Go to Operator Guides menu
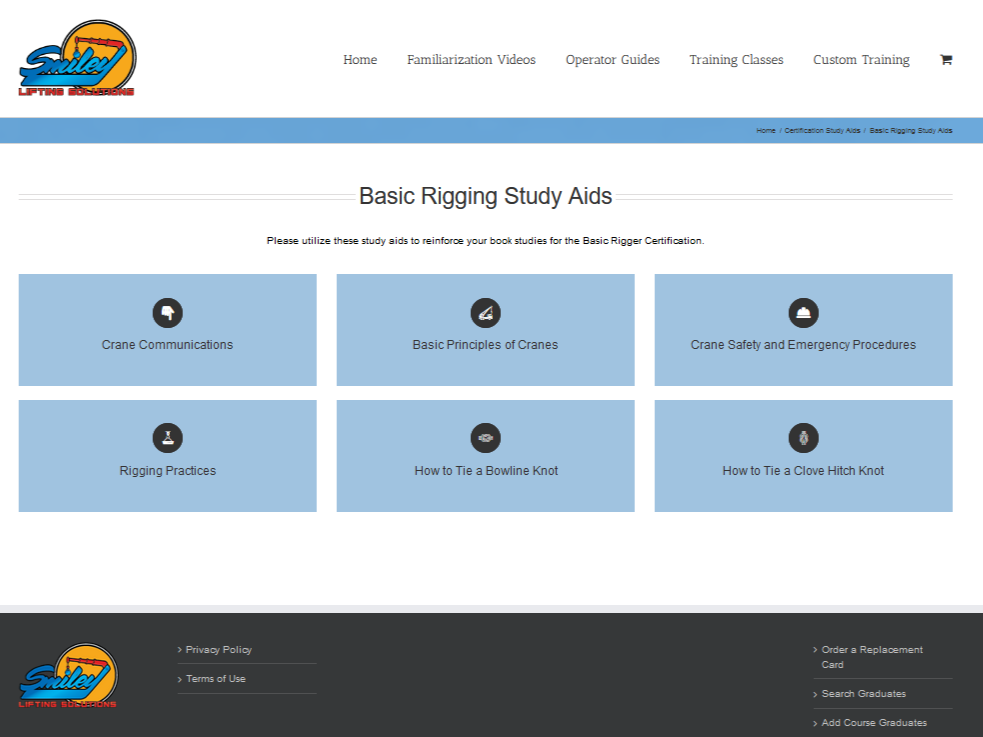This screenshot has height=737, width=983. tap(612, 60)
